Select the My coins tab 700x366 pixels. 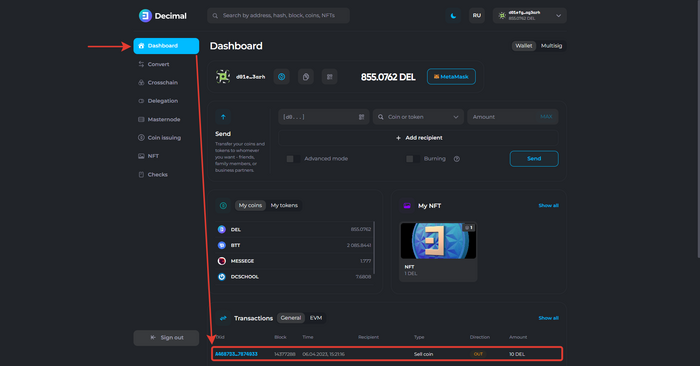250,205
